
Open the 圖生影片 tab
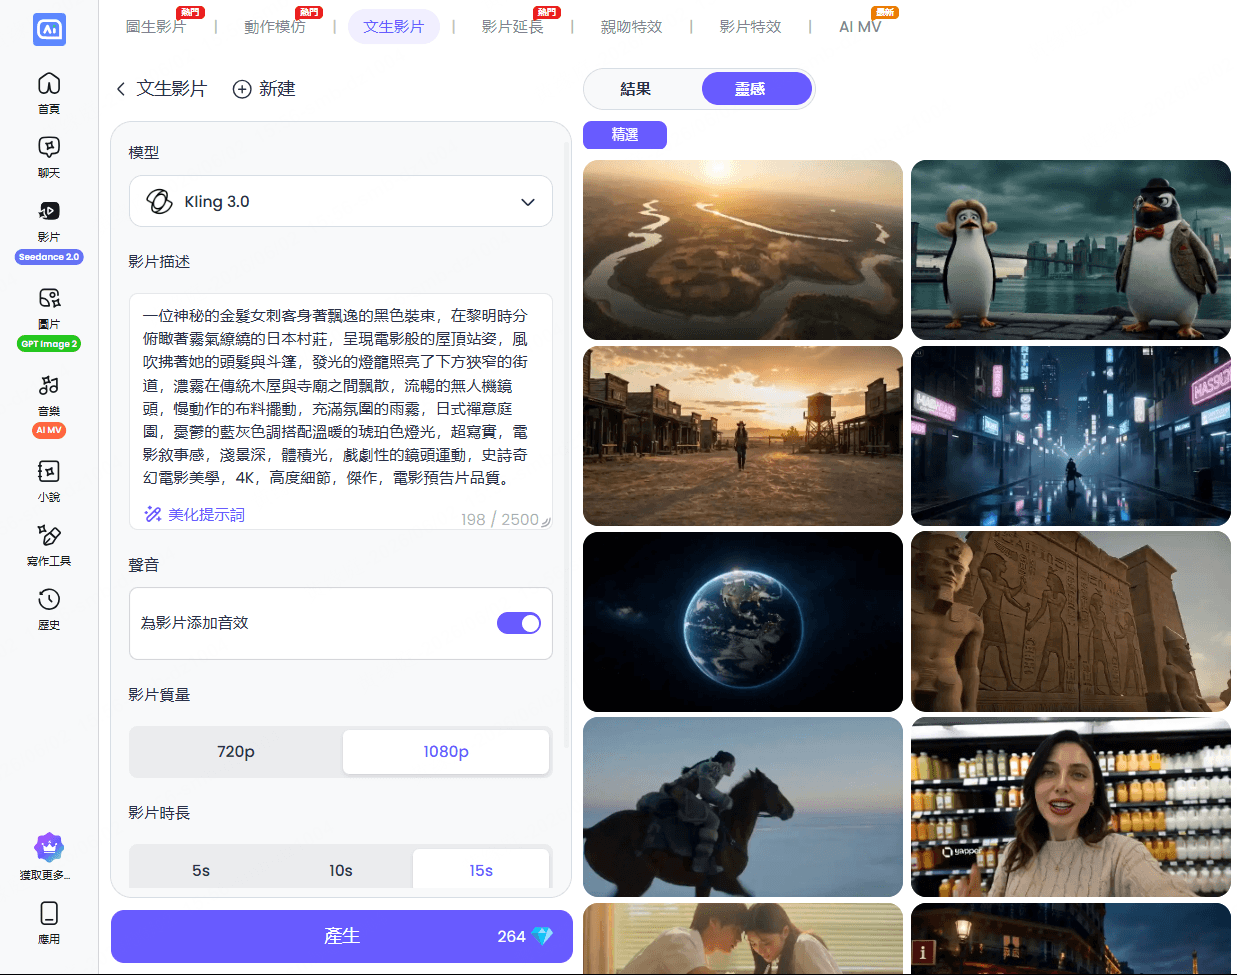point(156,27)
